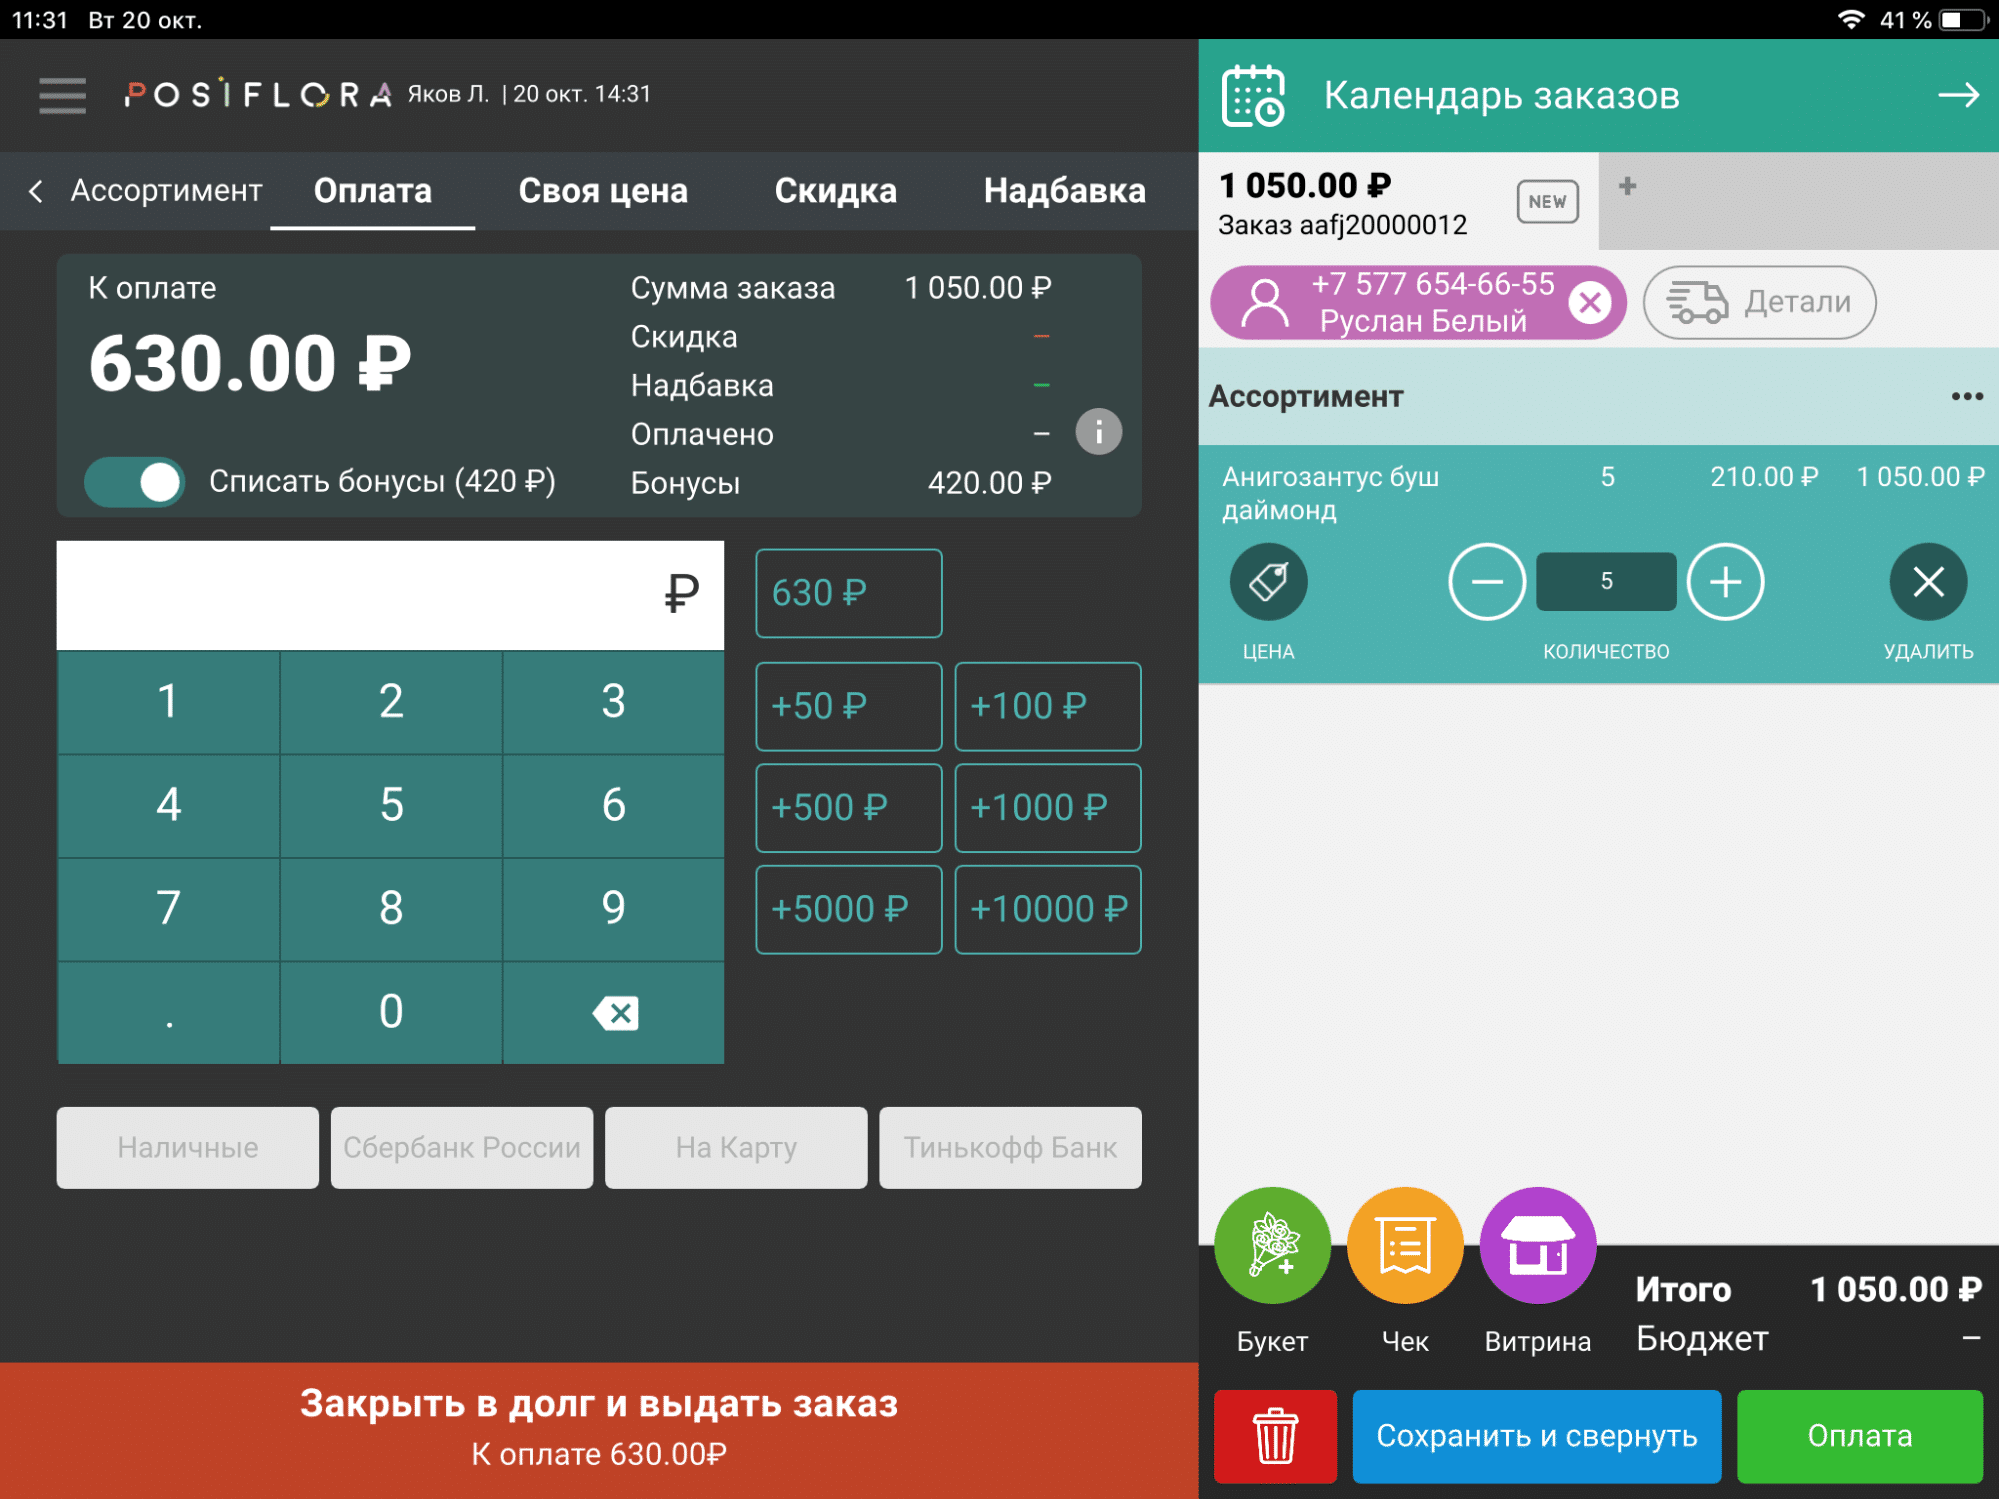Tap keypad digit 2

pos(391,702)
